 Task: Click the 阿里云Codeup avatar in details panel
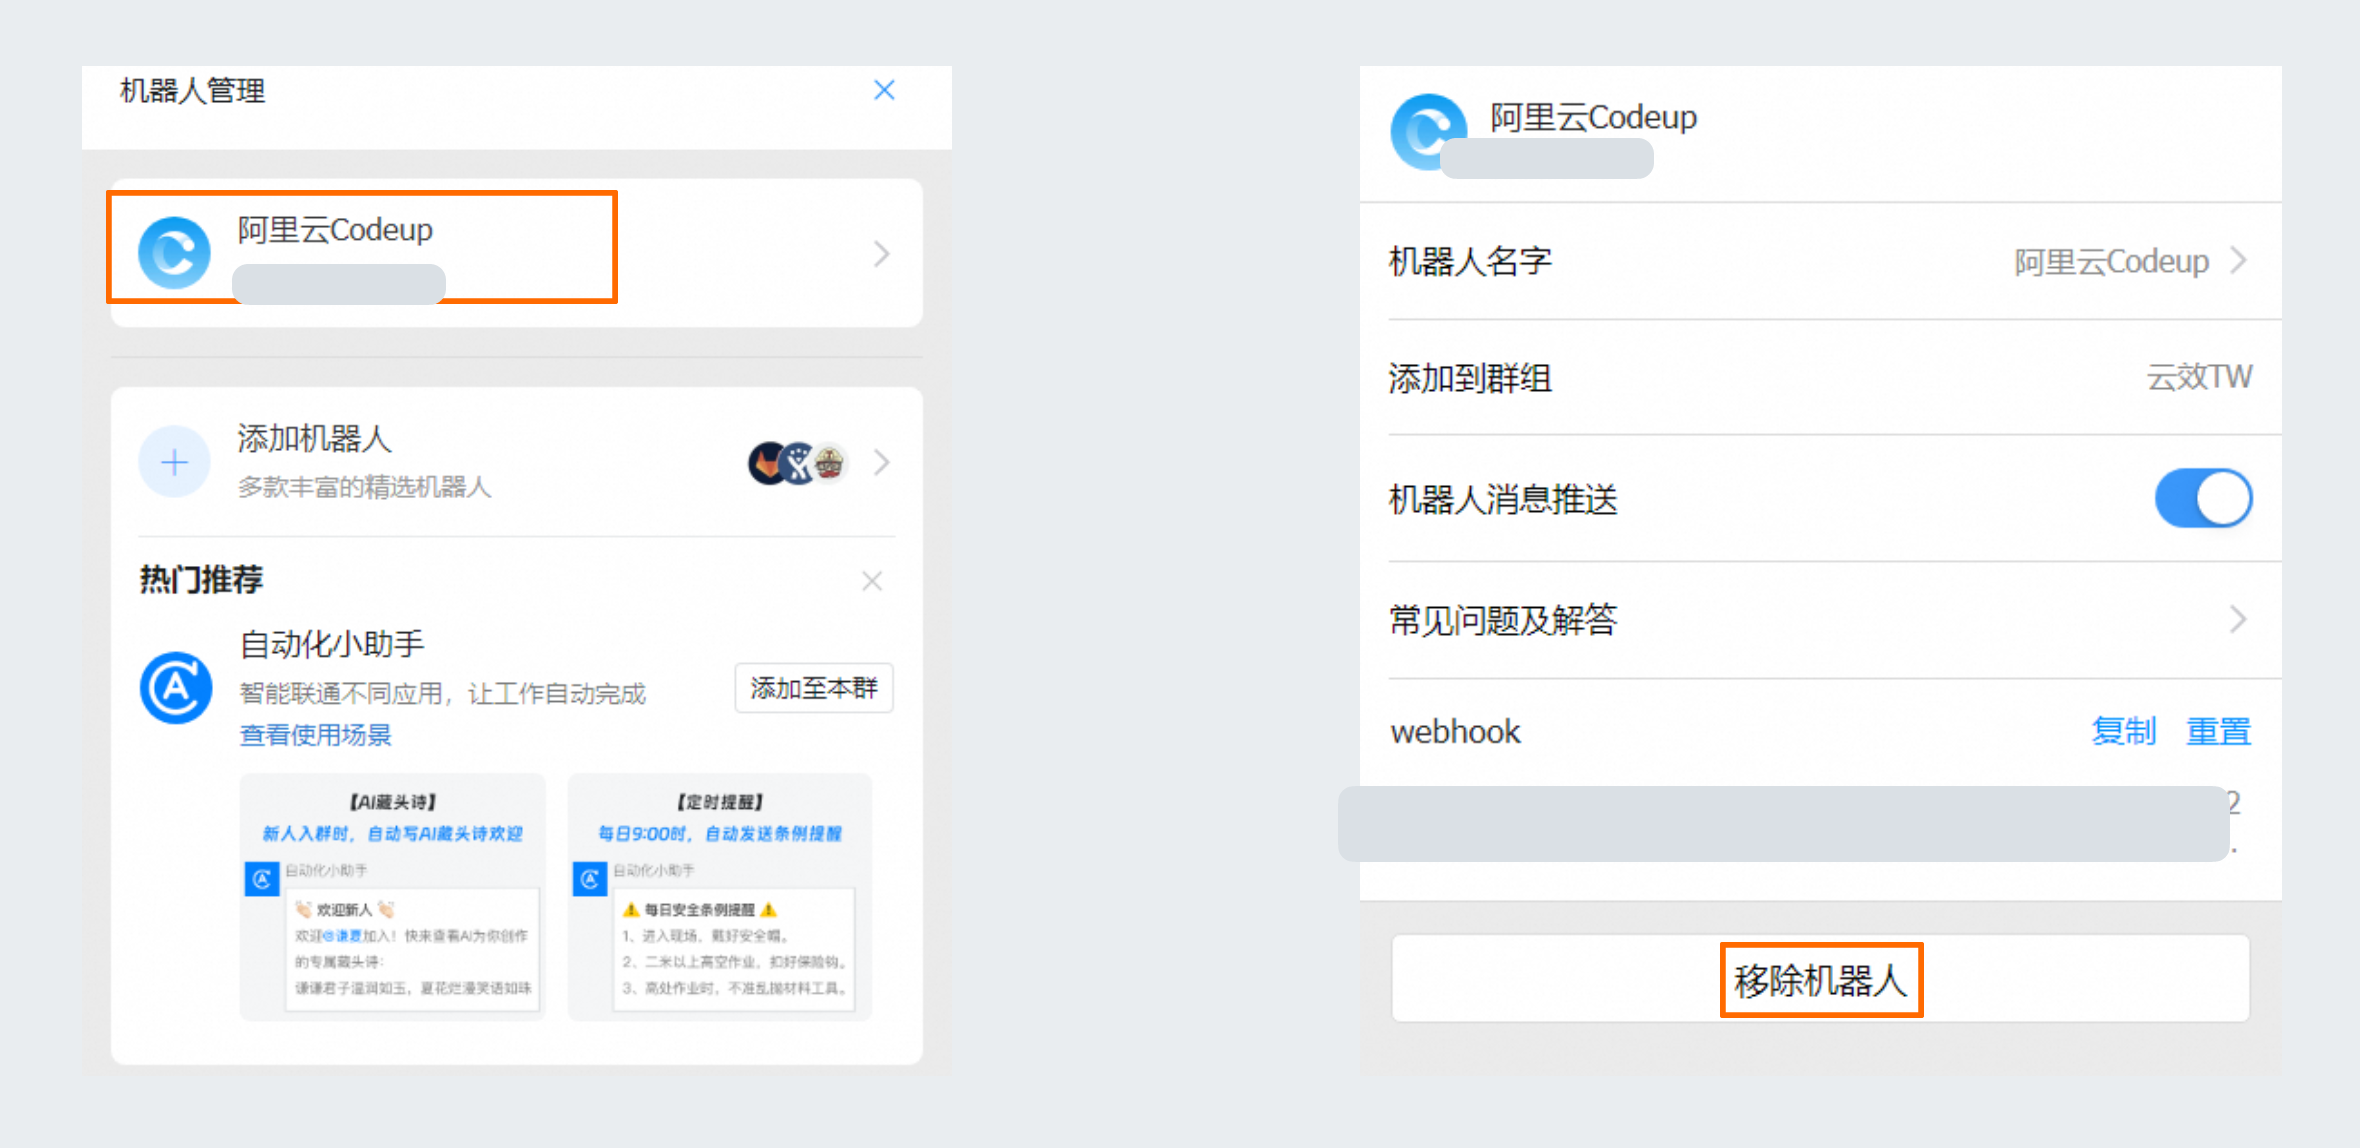pyautogui.click(x=1429, y=132)
